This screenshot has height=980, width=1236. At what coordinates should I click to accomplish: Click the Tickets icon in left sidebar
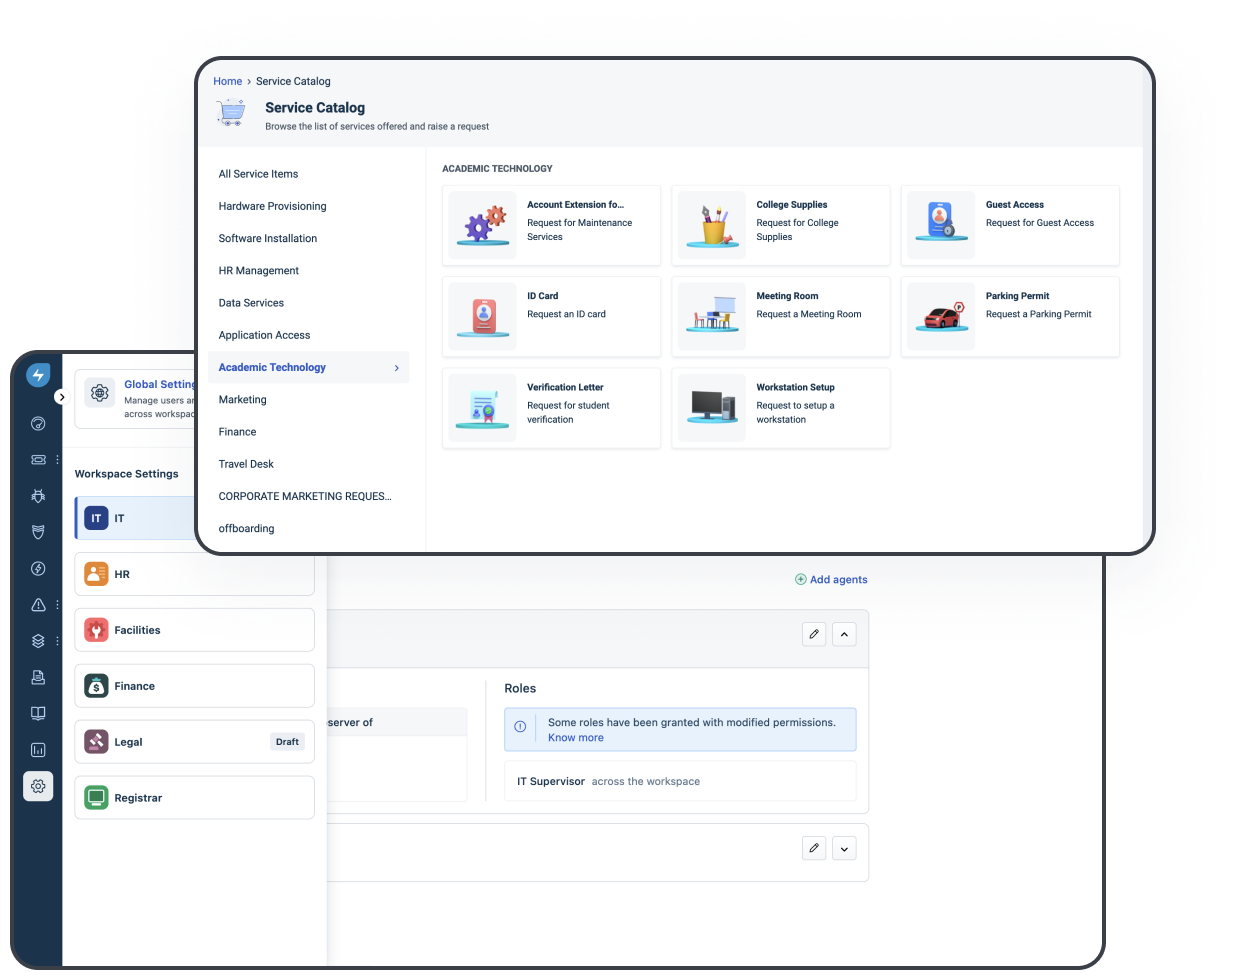38,460
